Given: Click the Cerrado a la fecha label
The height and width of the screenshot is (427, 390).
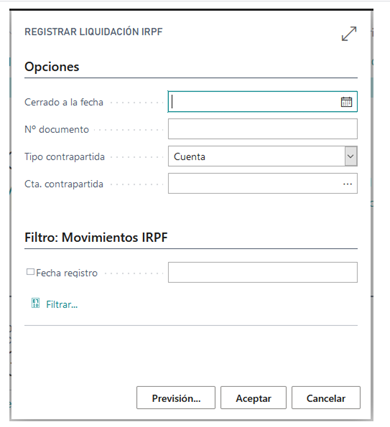Looking at the screenshot, I should pos(64,102).
